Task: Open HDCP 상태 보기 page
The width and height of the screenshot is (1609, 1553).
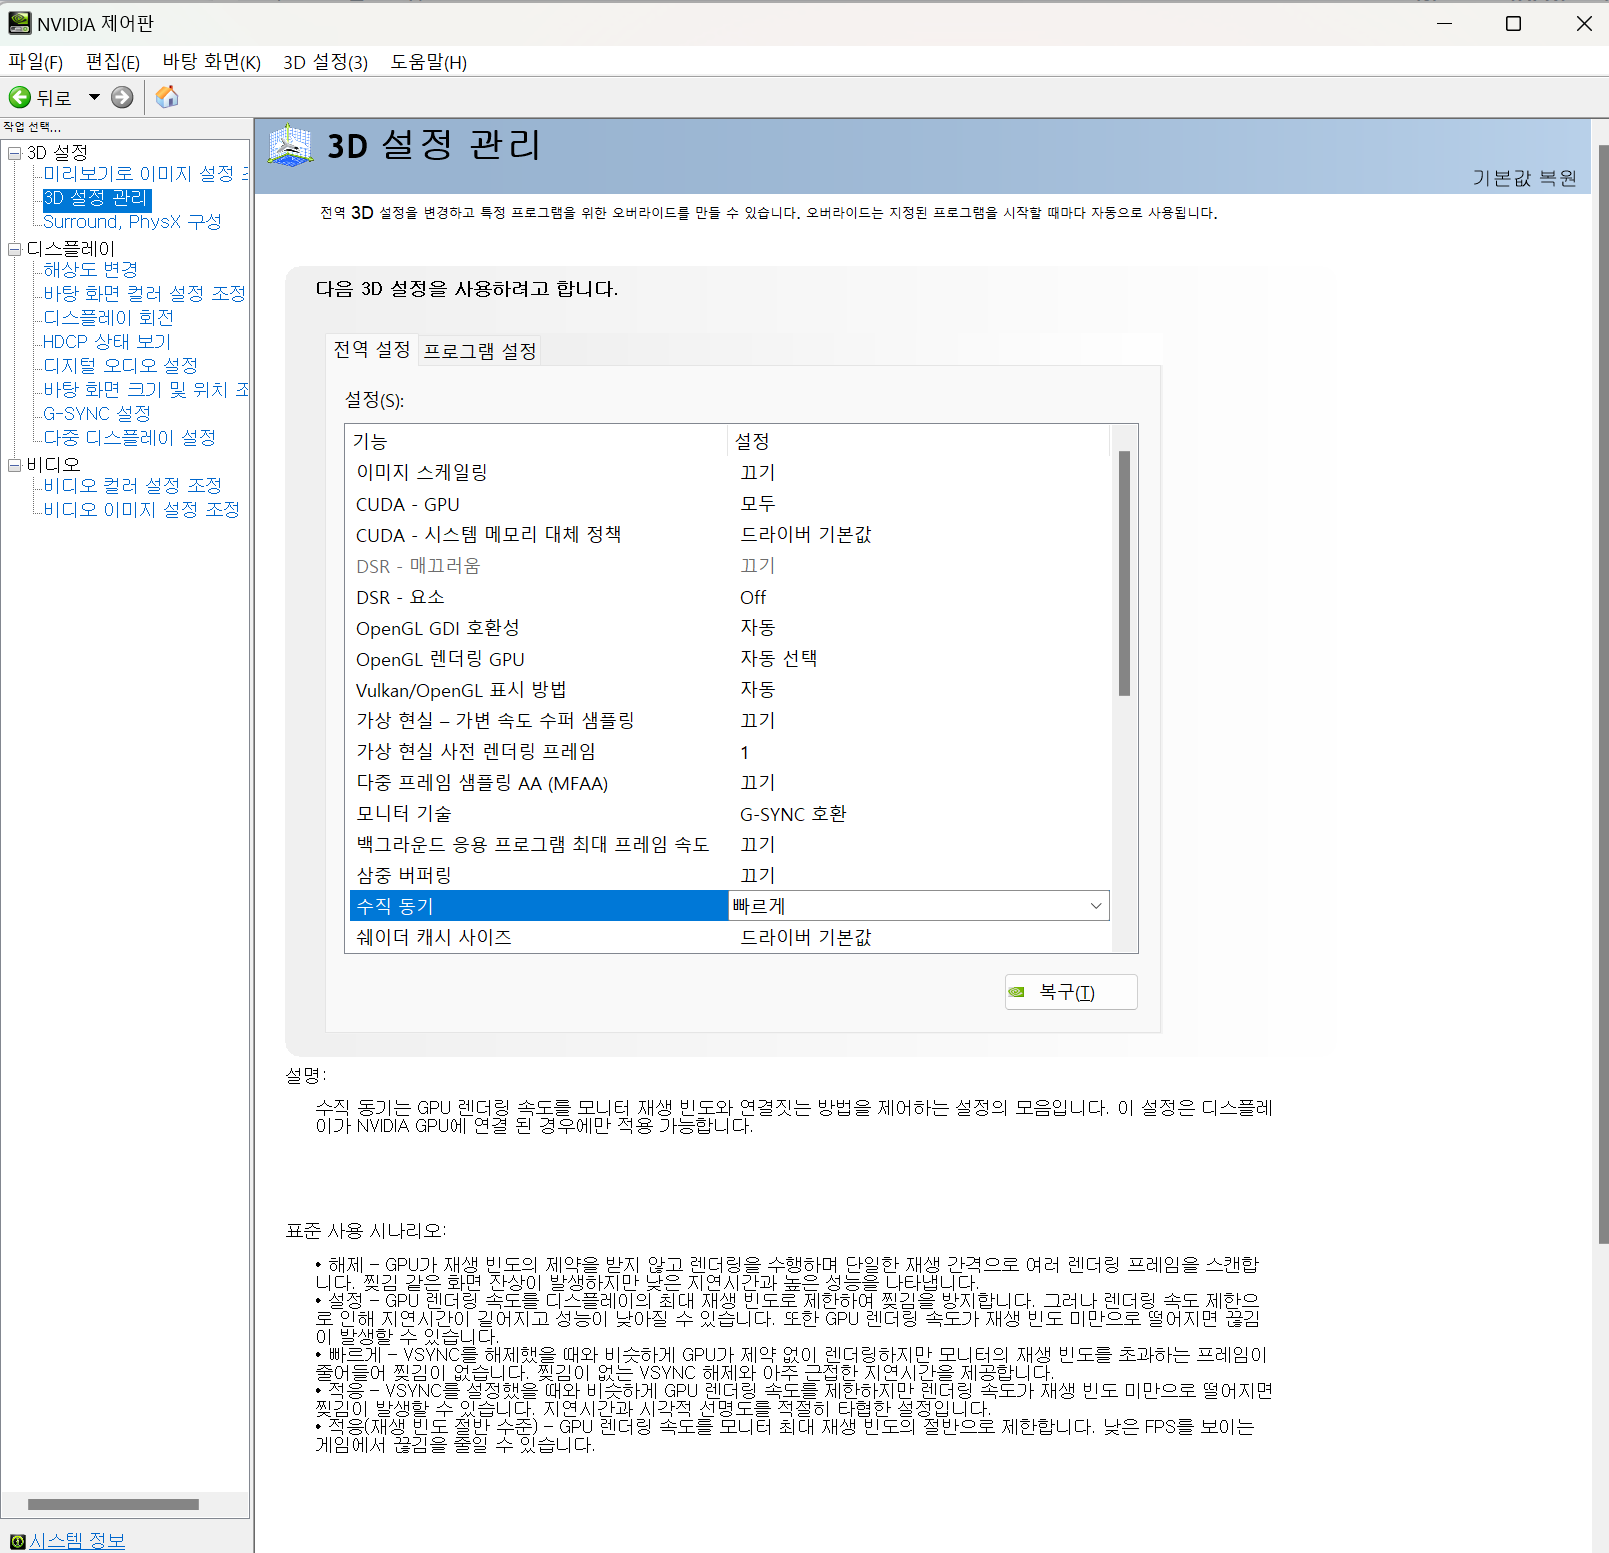Action: coord(107,342)
